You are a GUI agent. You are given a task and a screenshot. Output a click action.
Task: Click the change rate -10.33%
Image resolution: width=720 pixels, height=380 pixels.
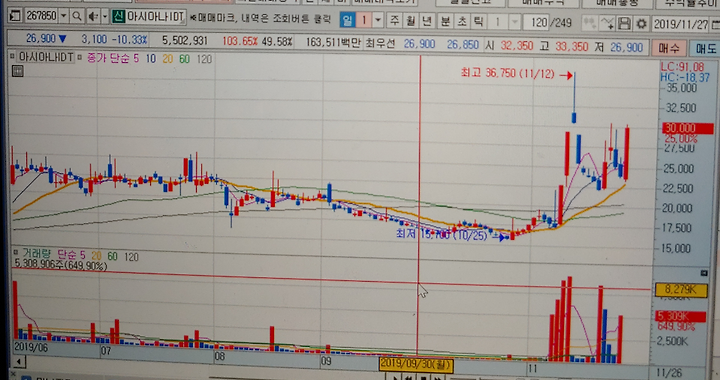point(130,40)
